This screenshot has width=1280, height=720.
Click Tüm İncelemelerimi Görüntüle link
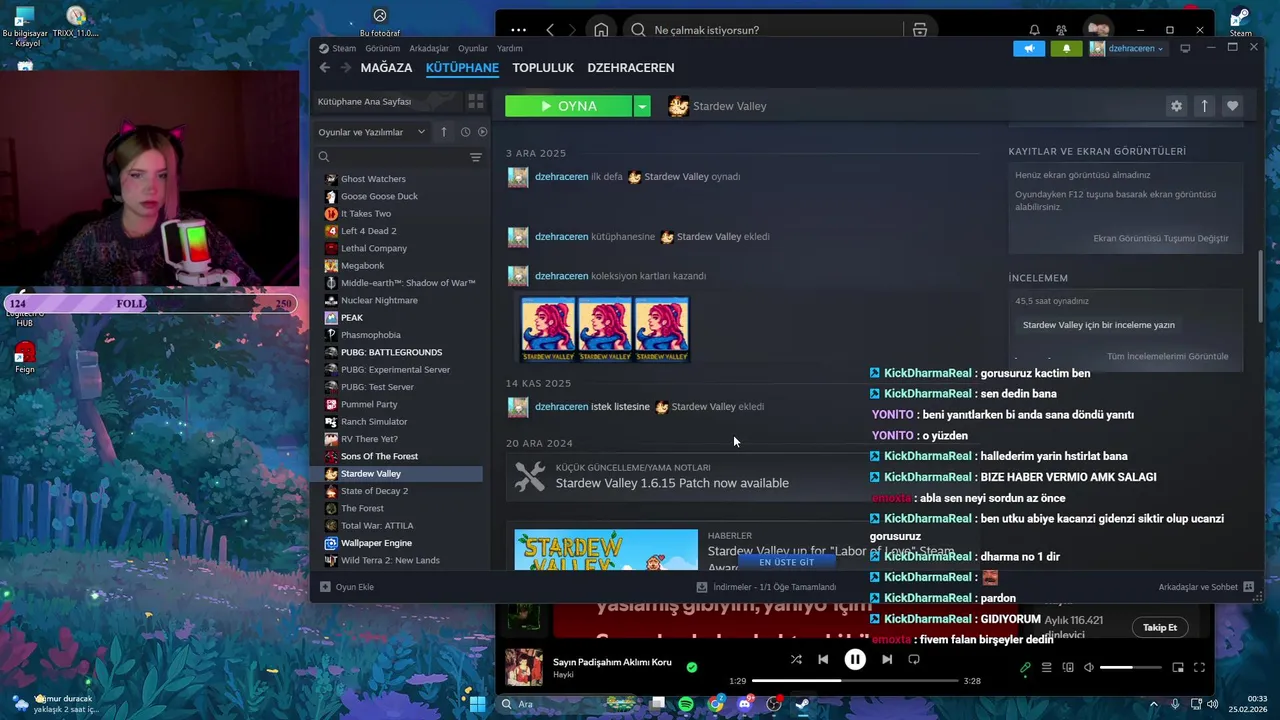click(1167, 357)
